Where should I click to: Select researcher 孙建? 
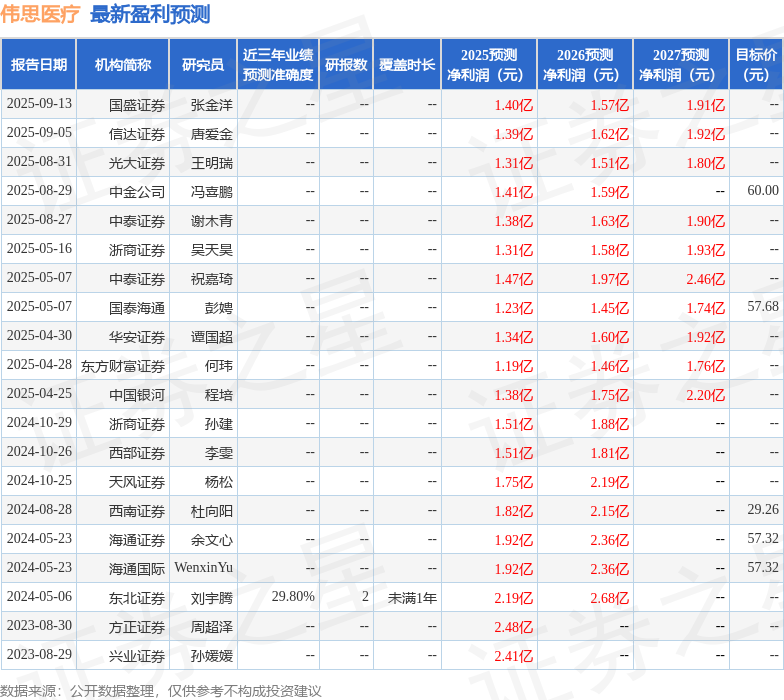218,424
